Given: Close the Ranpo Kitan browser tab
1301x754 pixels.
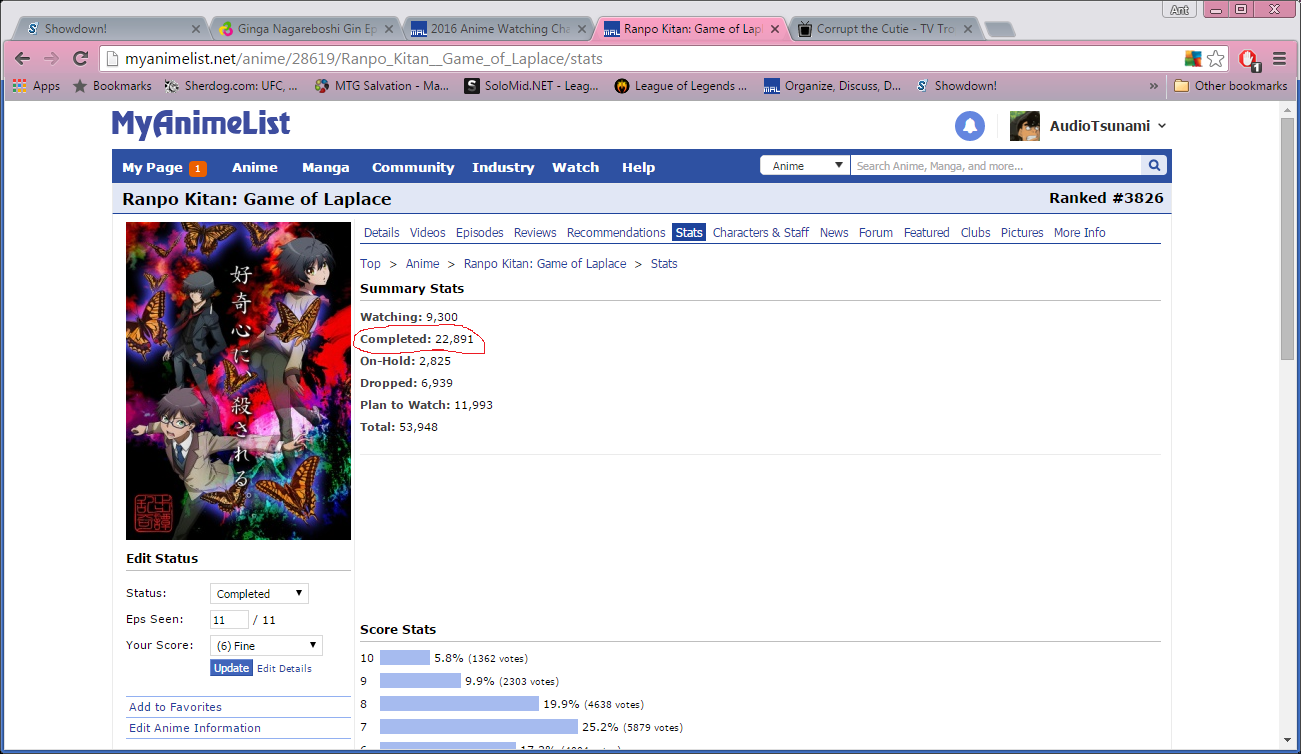Looking at the screenshot, I should click(773, 29).
